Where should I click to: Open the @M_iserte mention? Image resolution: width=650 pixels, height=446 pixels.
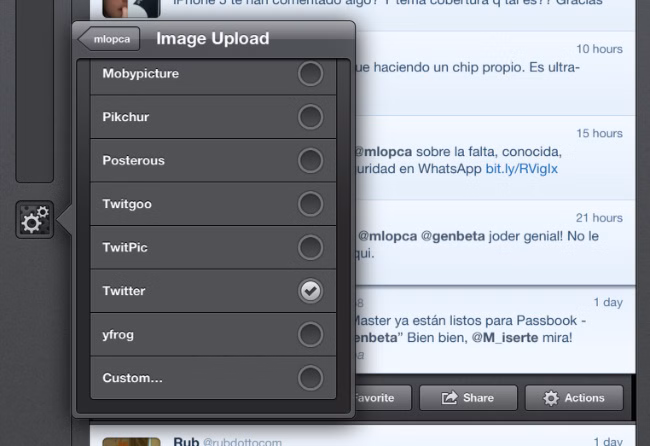pos(512,338)
